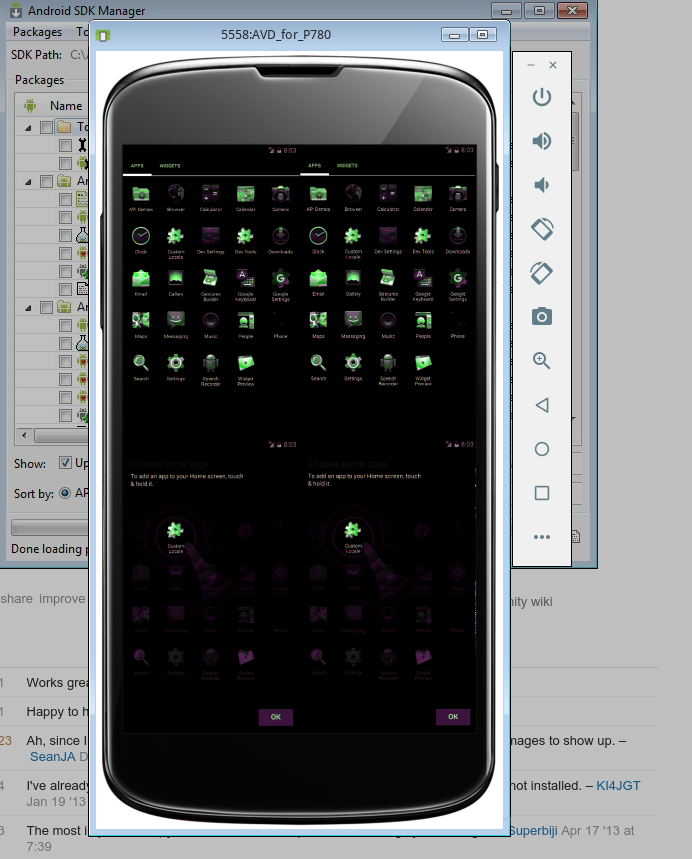The image size is (692, 859).
Task: Open Google Settings in the right app grid
Action: point(457,285)
